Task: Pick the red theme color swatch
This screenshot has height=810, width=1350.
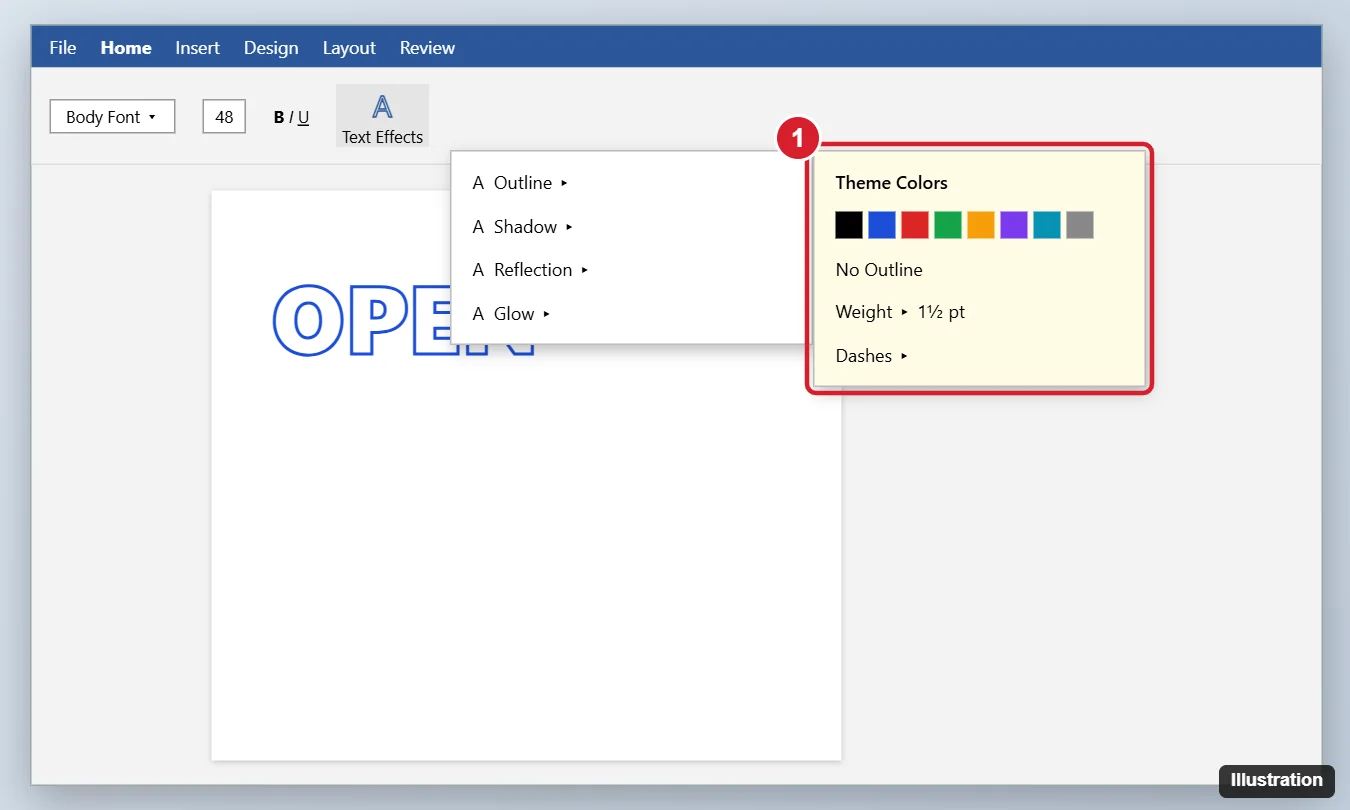Action: click(915, 225)
